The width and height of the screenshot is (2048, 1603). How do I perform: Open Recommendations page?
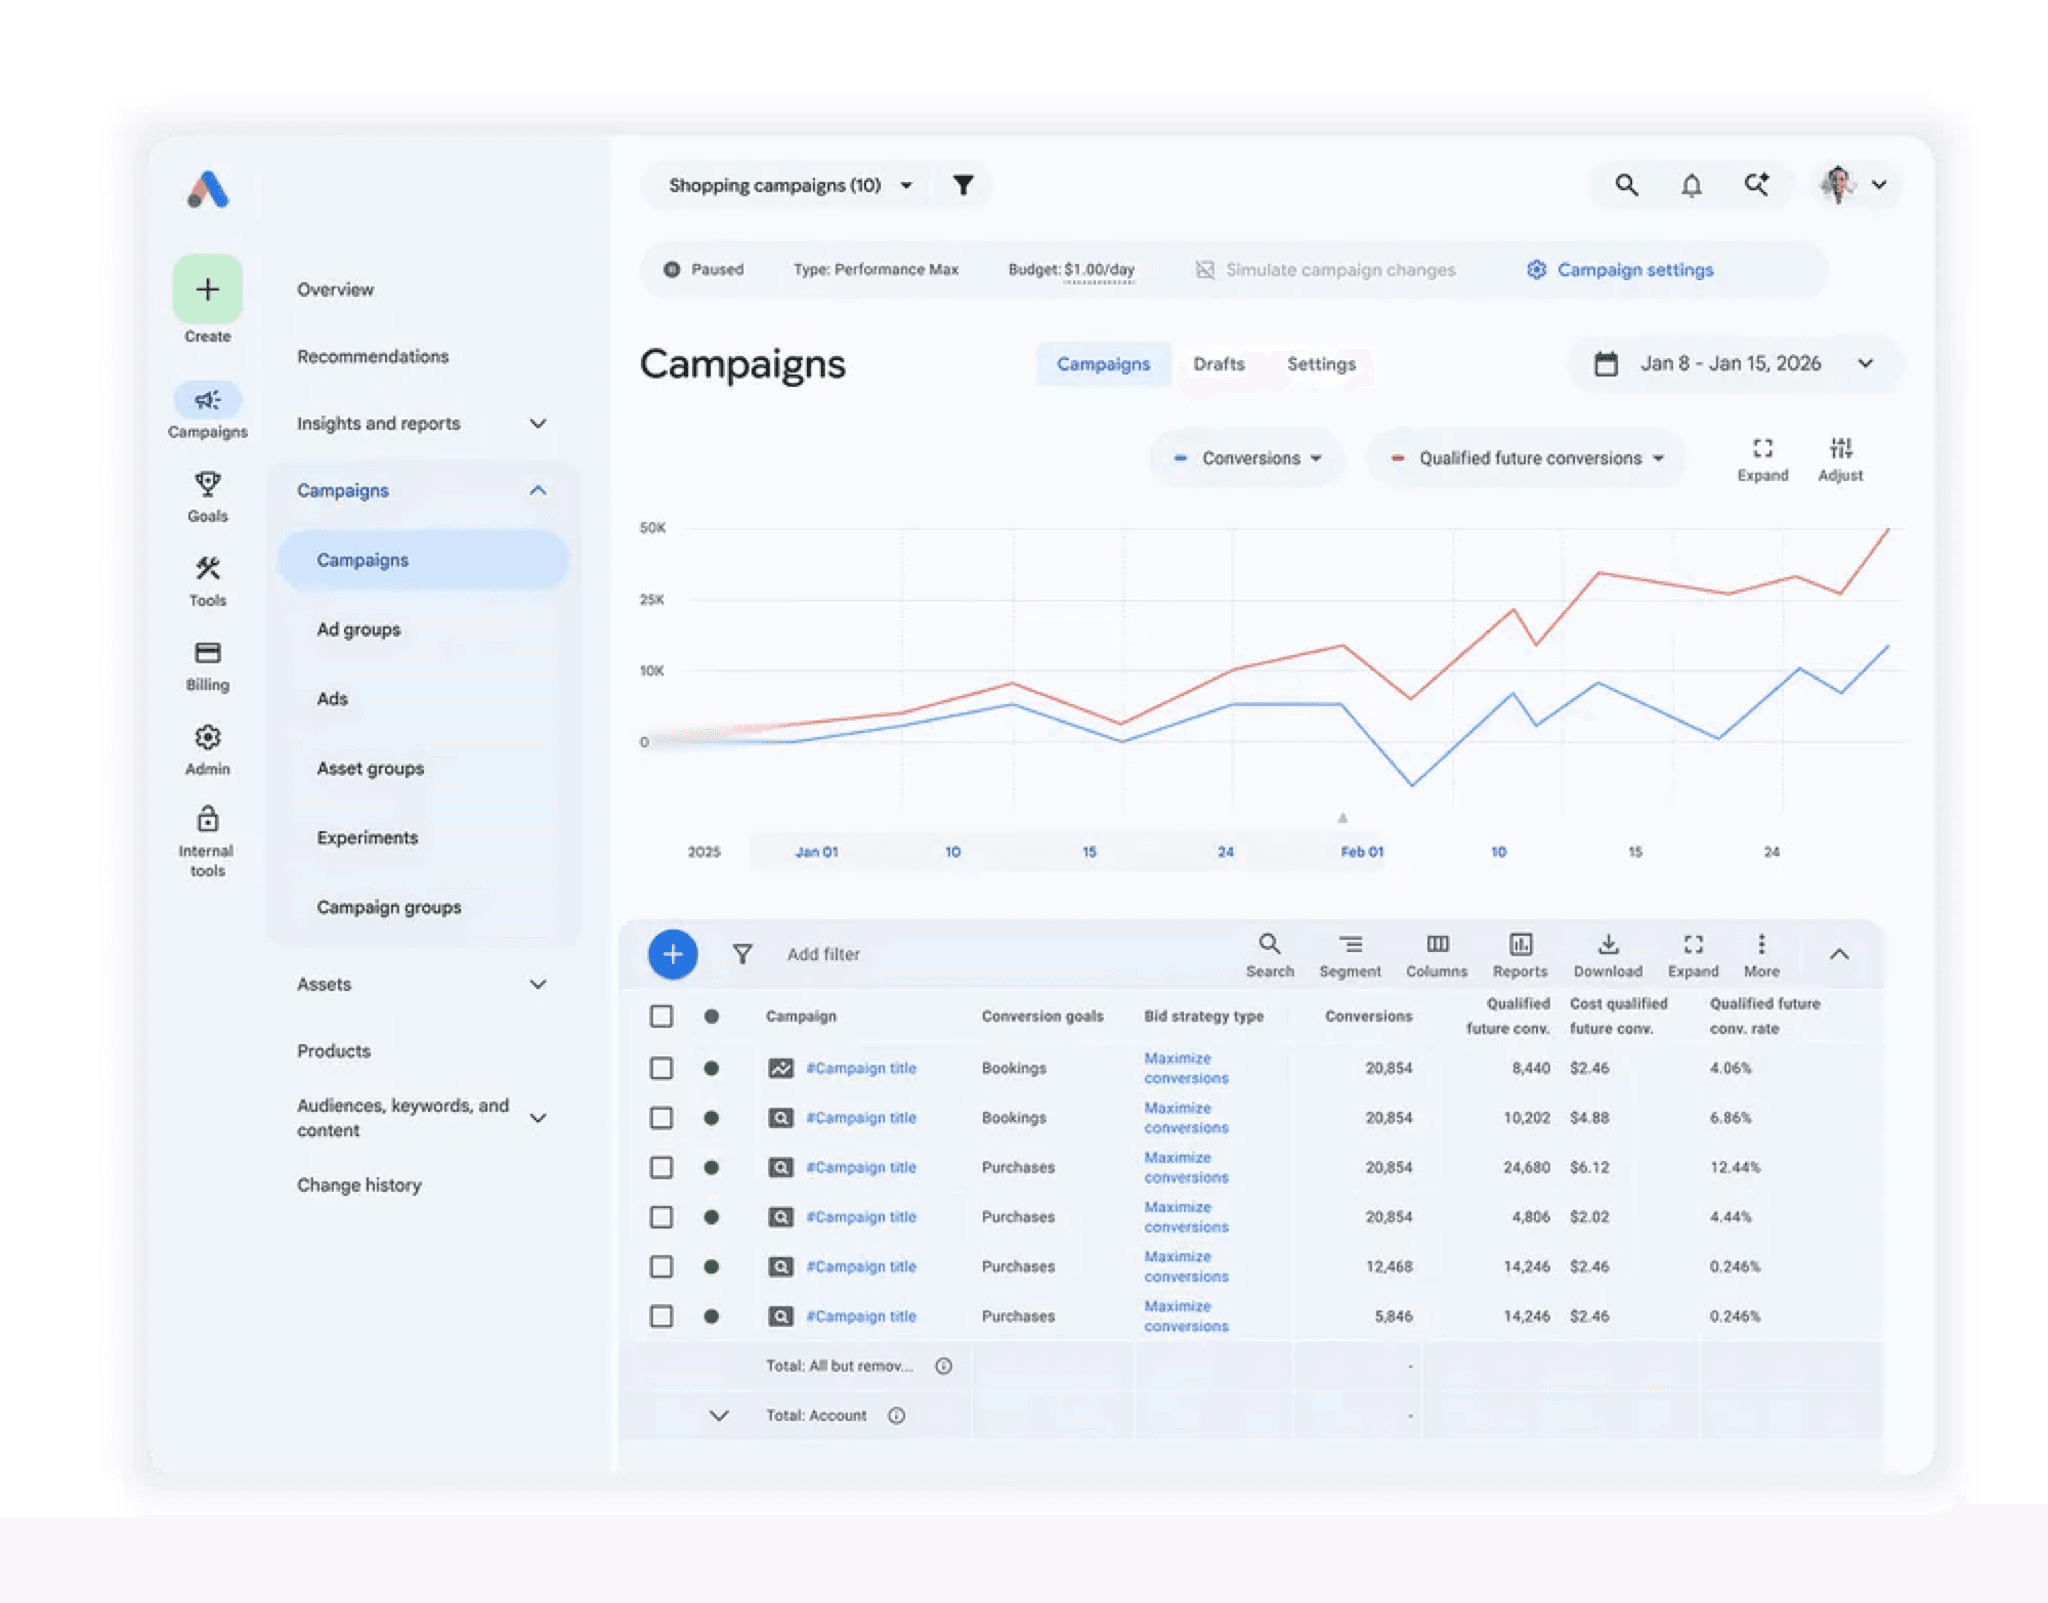point(372,356)
